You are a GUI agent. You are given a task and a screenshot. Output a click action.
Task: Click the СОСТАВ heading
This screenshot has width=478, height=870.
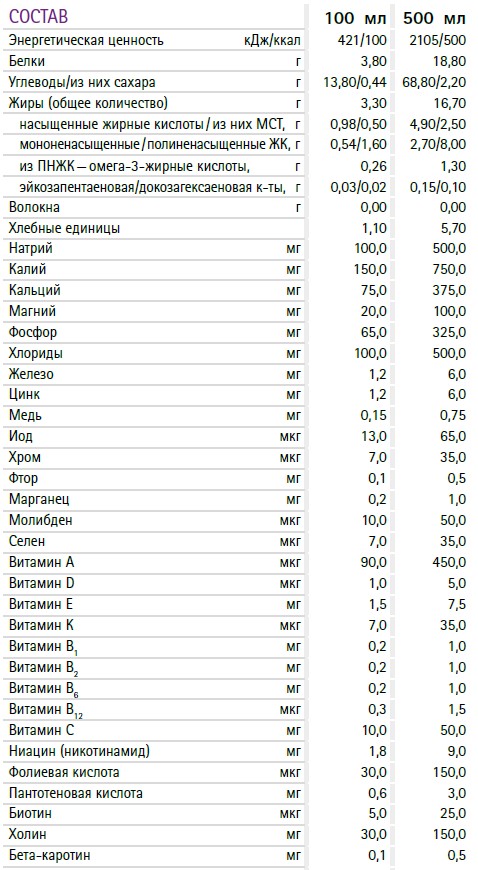(38, 17)
